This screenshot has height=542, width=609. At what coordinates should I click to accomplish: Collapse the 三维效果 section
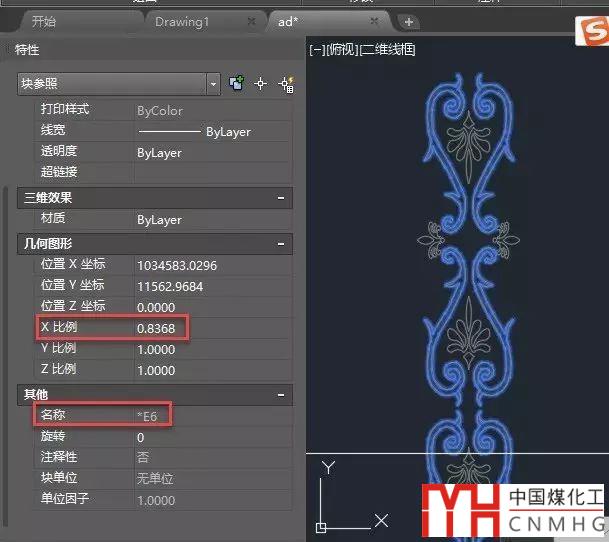pyautogui.click(x=283, y=198)
